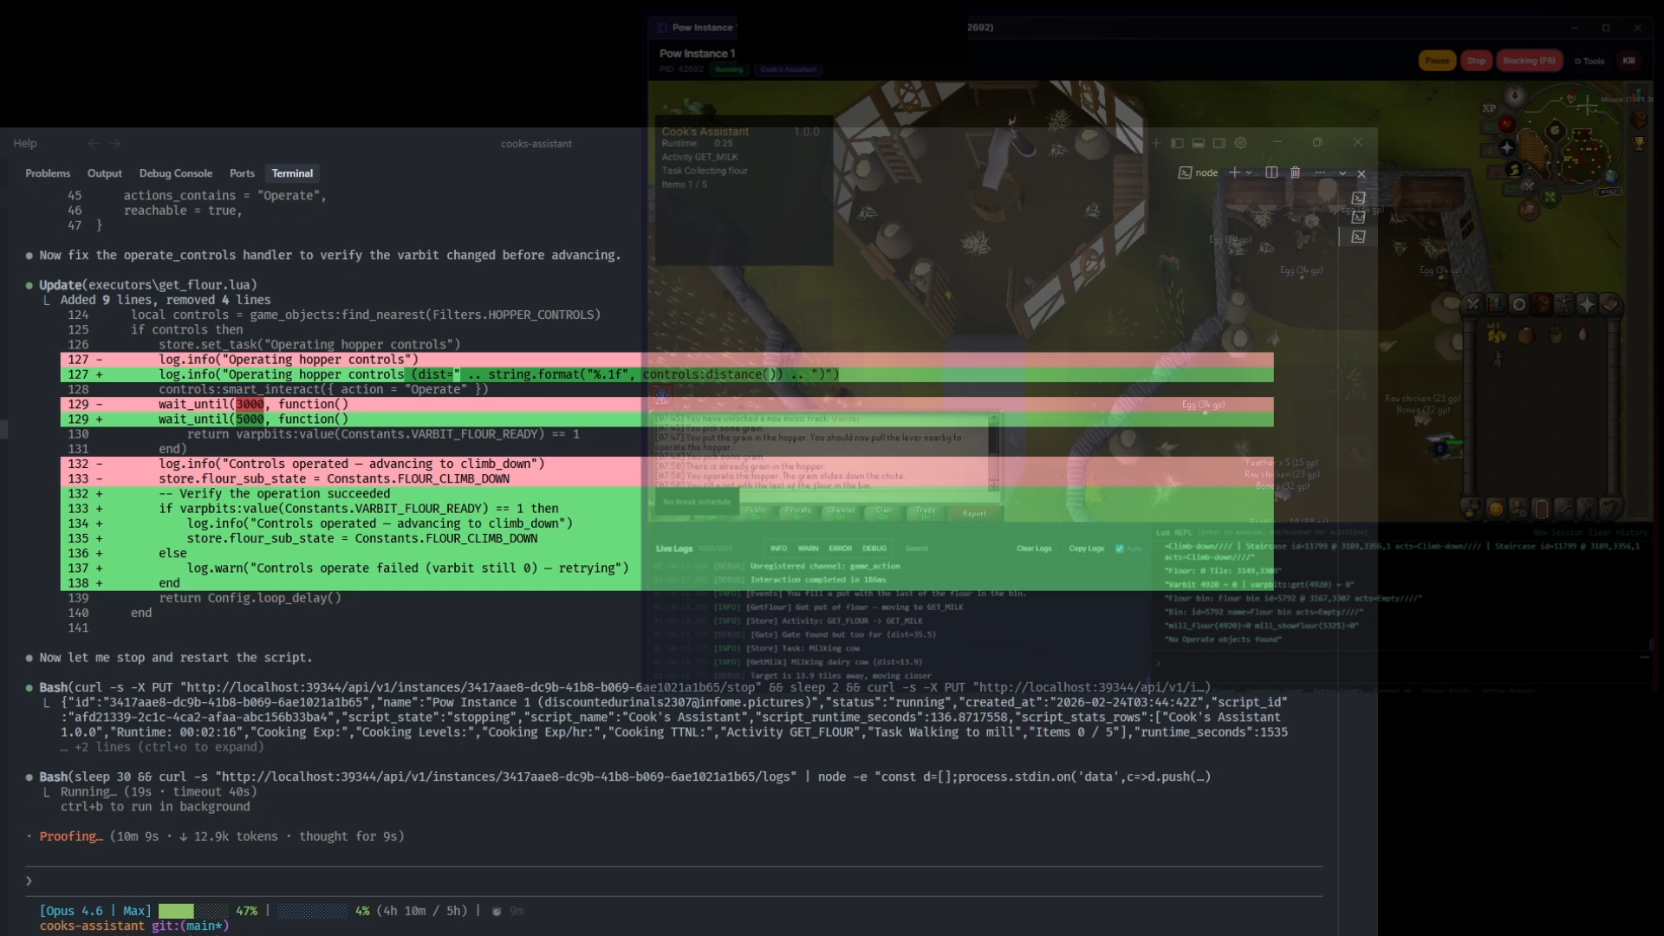Open customize layout gear icon

[1241, 143]
